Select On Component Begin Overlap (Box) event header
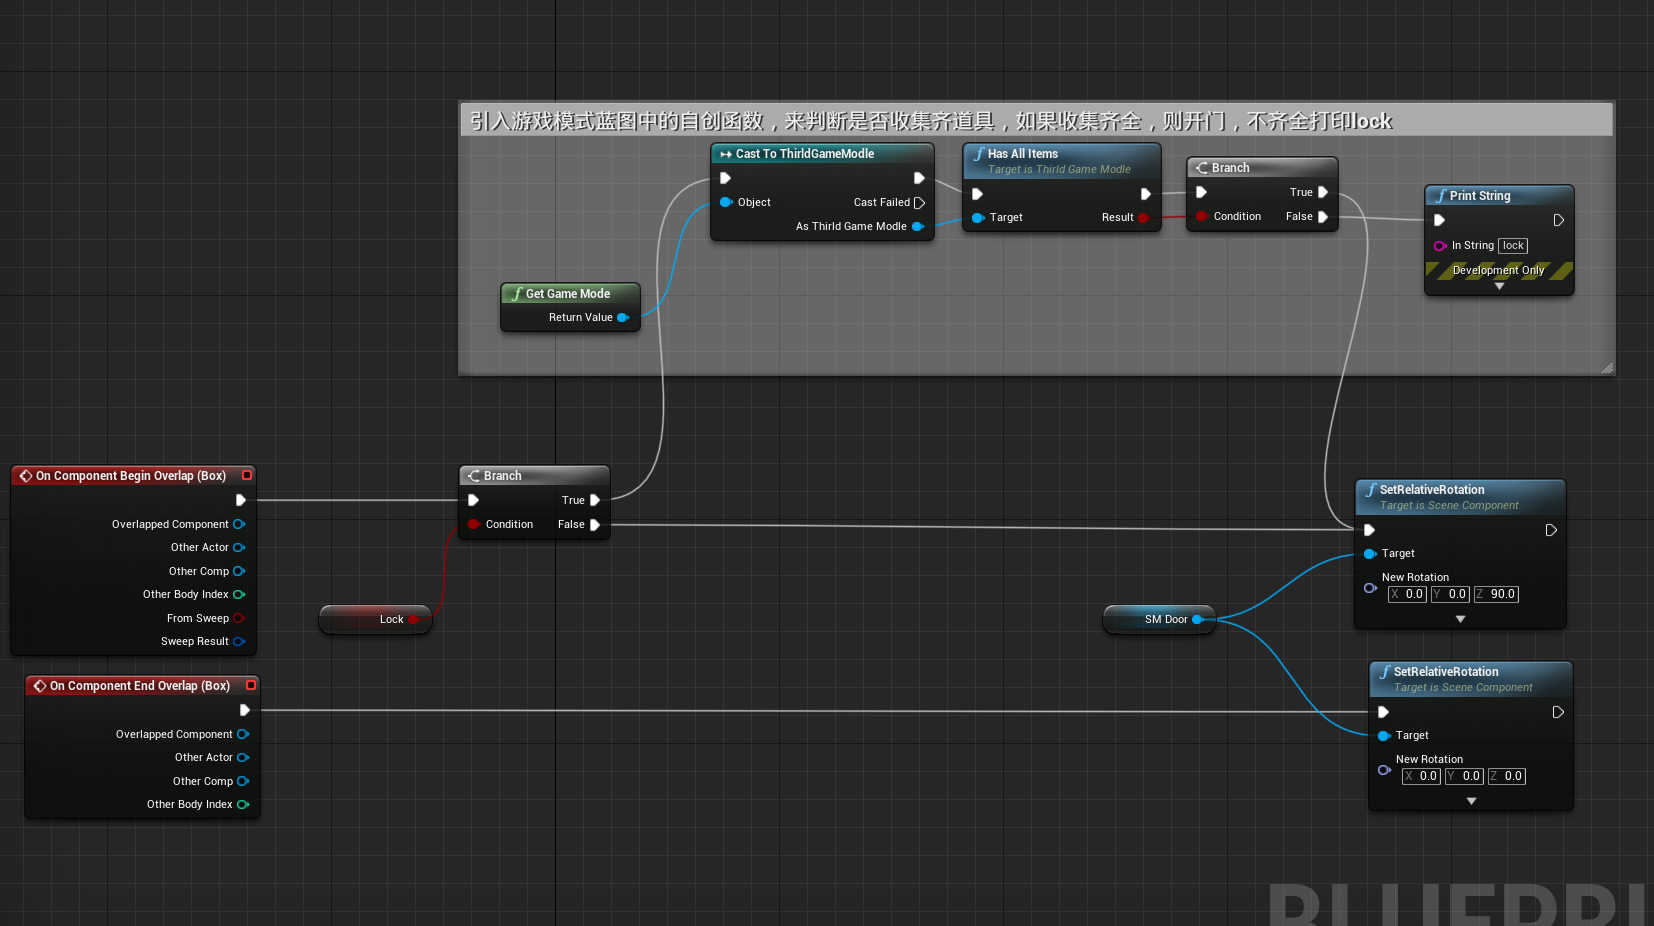 click(x=133, y=476)
